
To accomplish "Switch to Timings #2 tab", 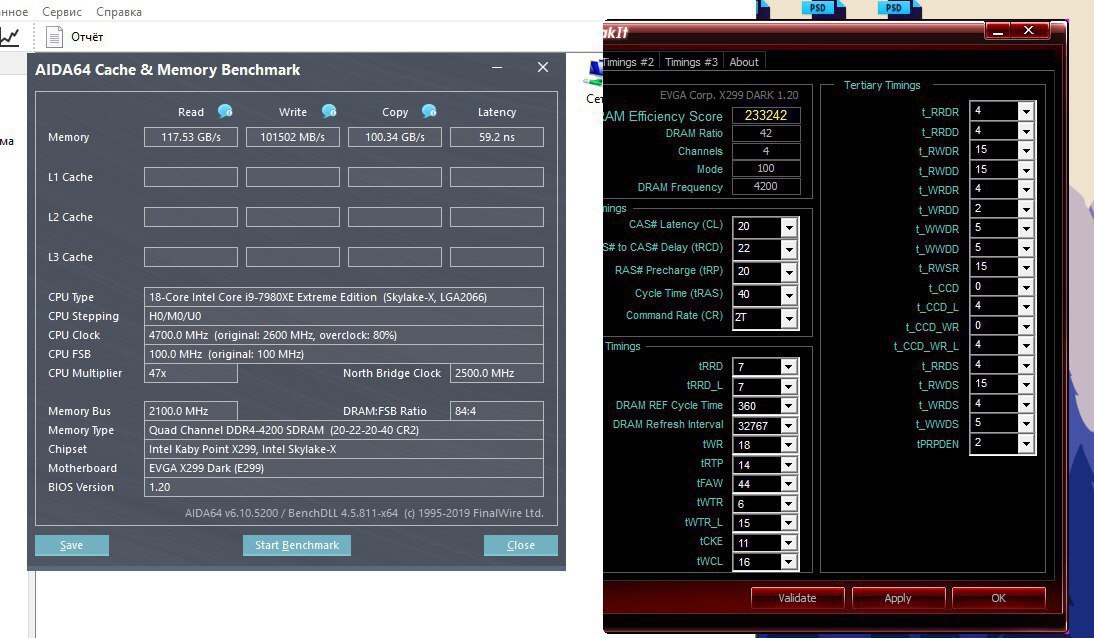I will pos(630,62).
